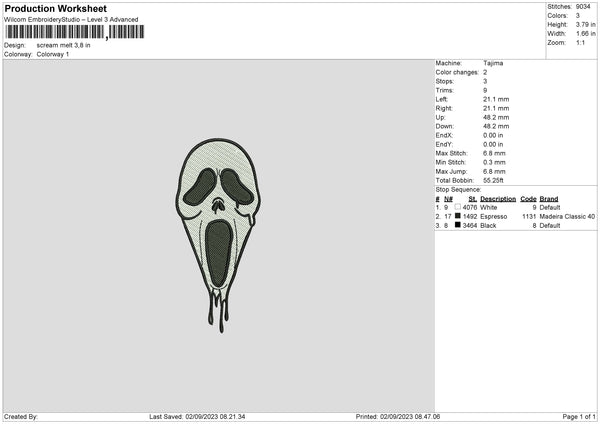Click the barcode image
Viewport: 600px width, 424px height.
click(75, 32)
